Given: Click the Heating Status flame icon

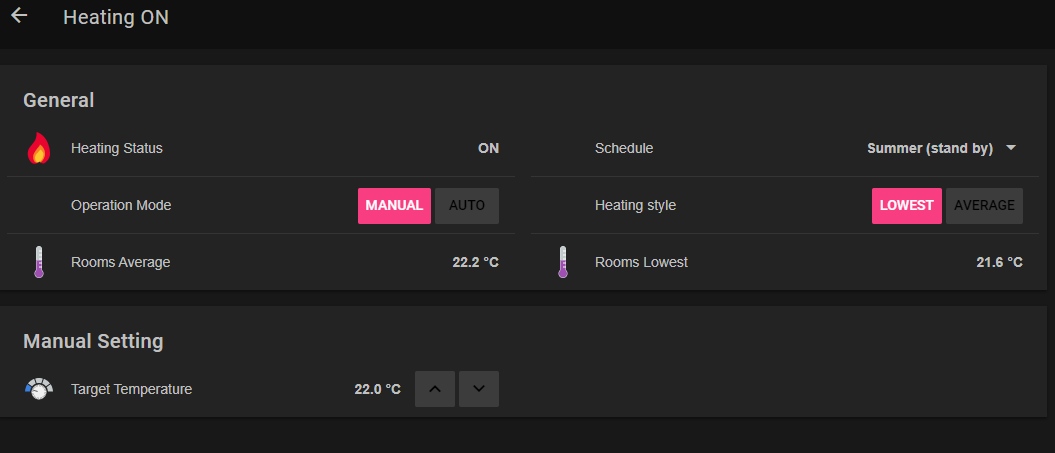Looking at the screenshot, I should coord(39,149).
